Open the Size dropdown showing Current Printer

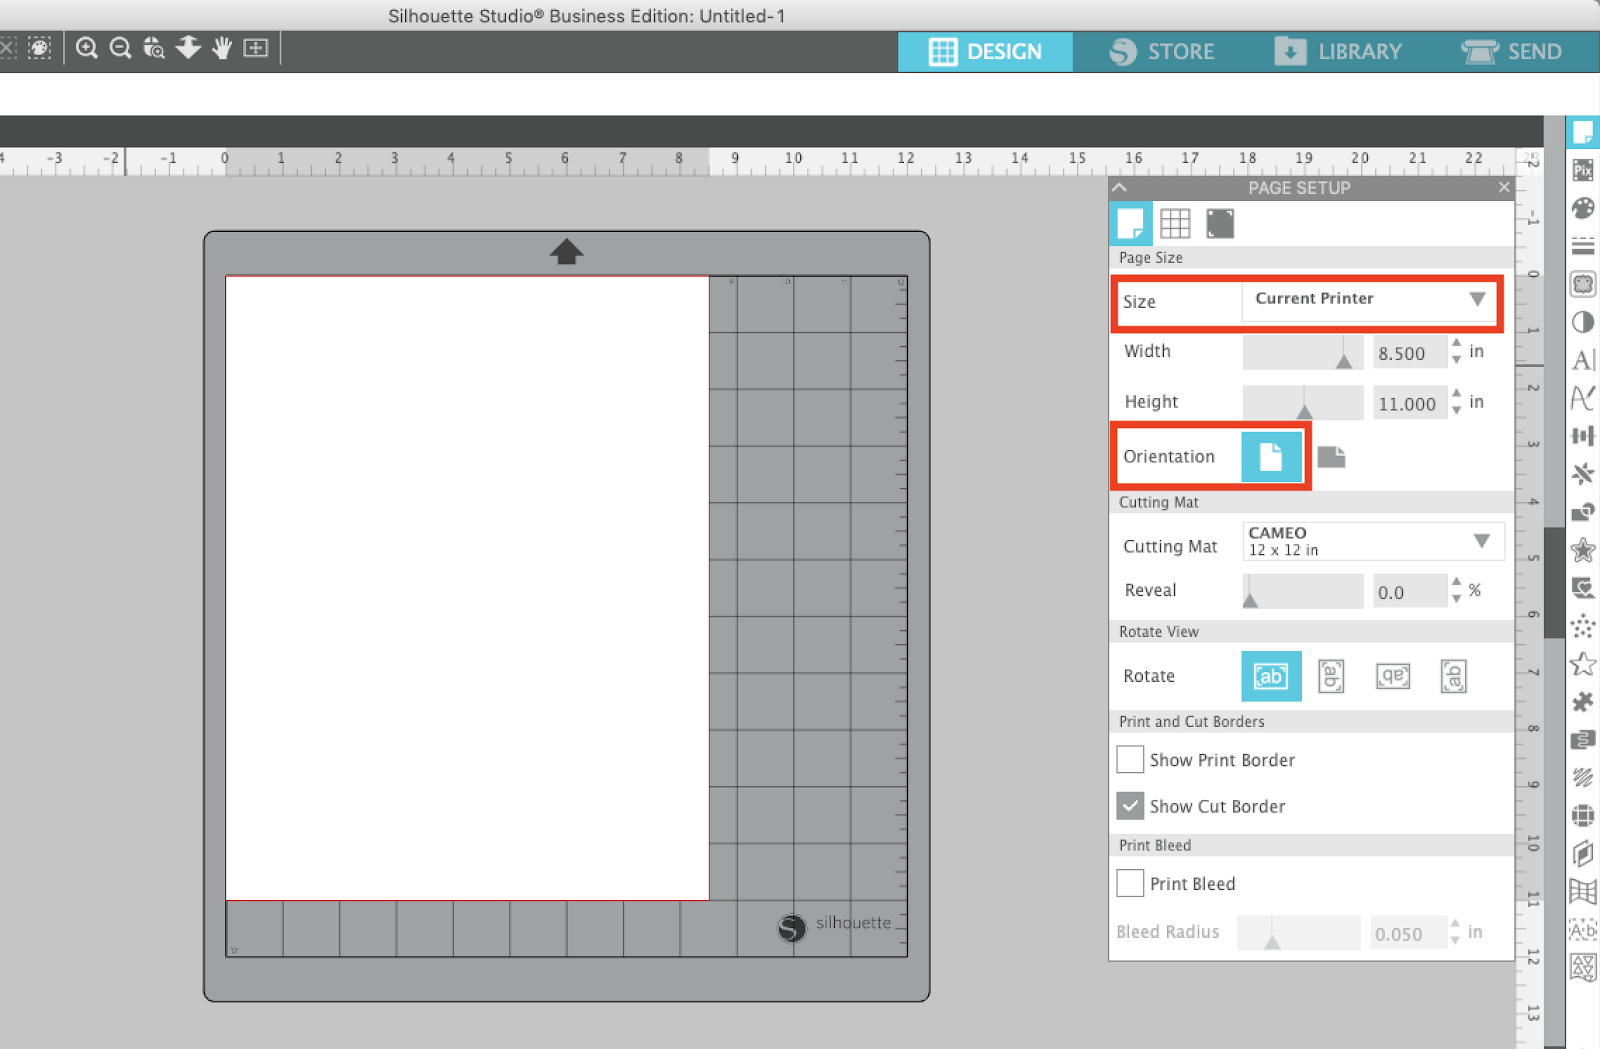[x=1369, y=299]
